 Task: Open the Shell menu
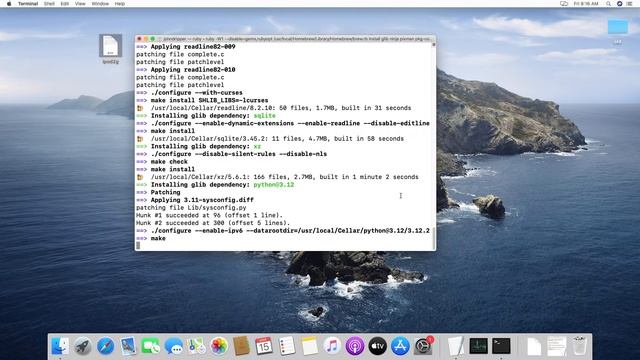tap(49, 4)
